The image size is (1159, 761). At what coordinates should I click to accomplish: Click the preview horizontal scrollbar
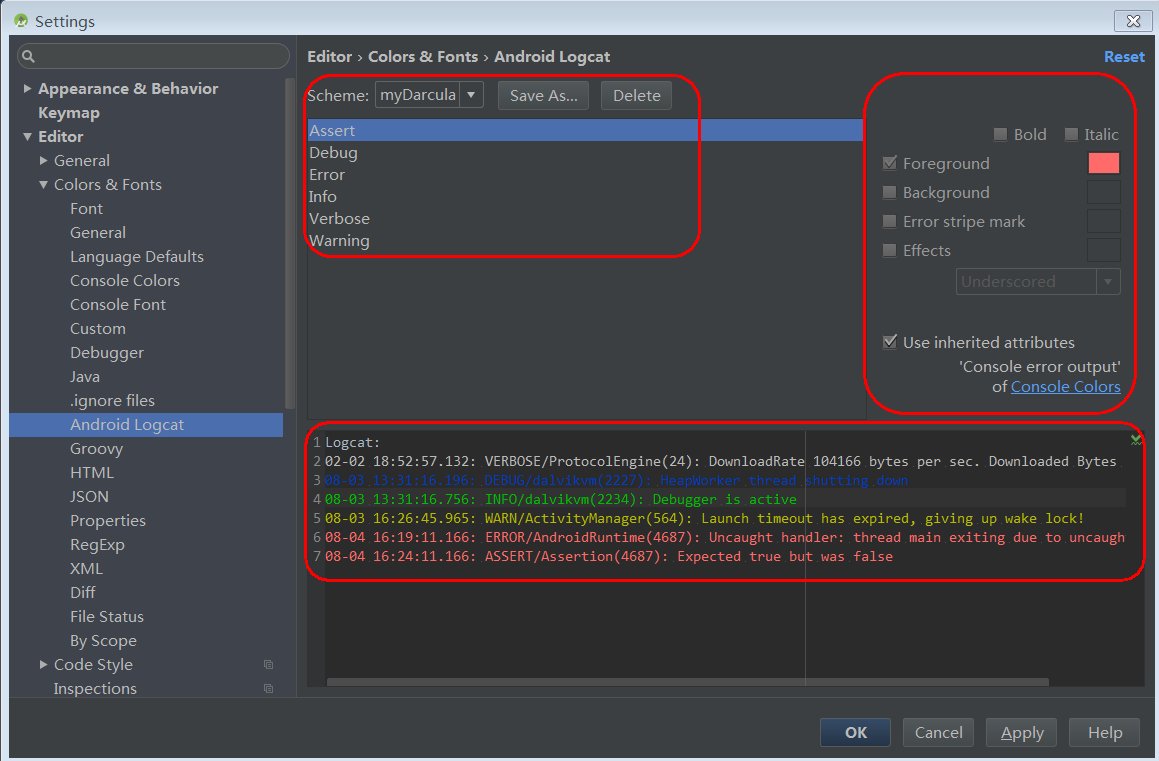click(x=687, y=682)
